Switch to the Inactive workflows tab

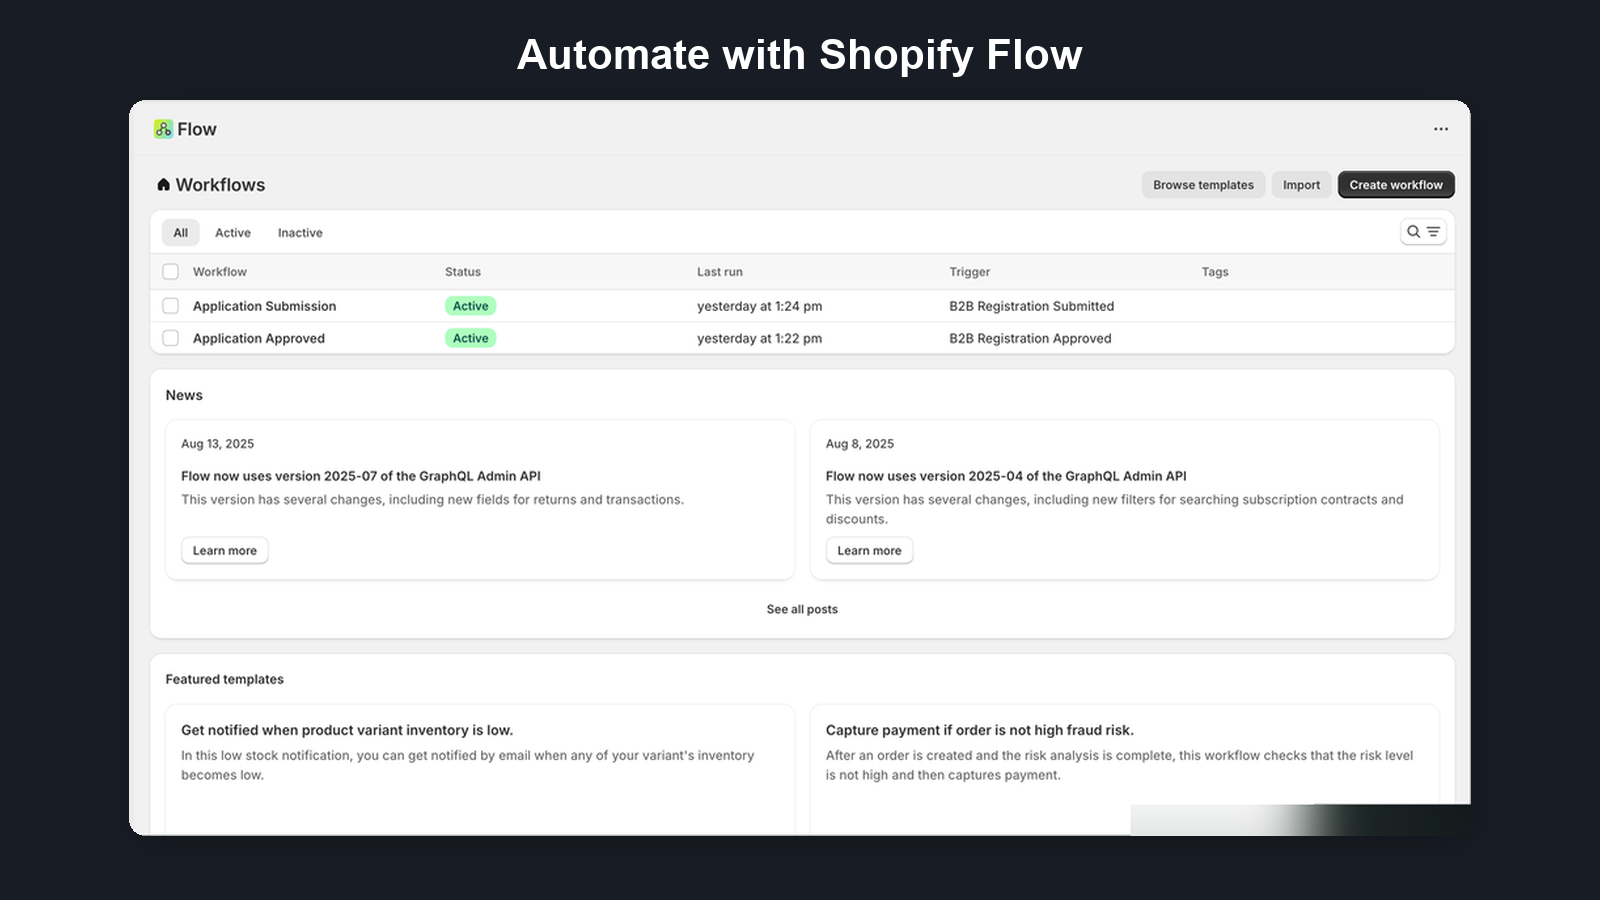point(300,232)
